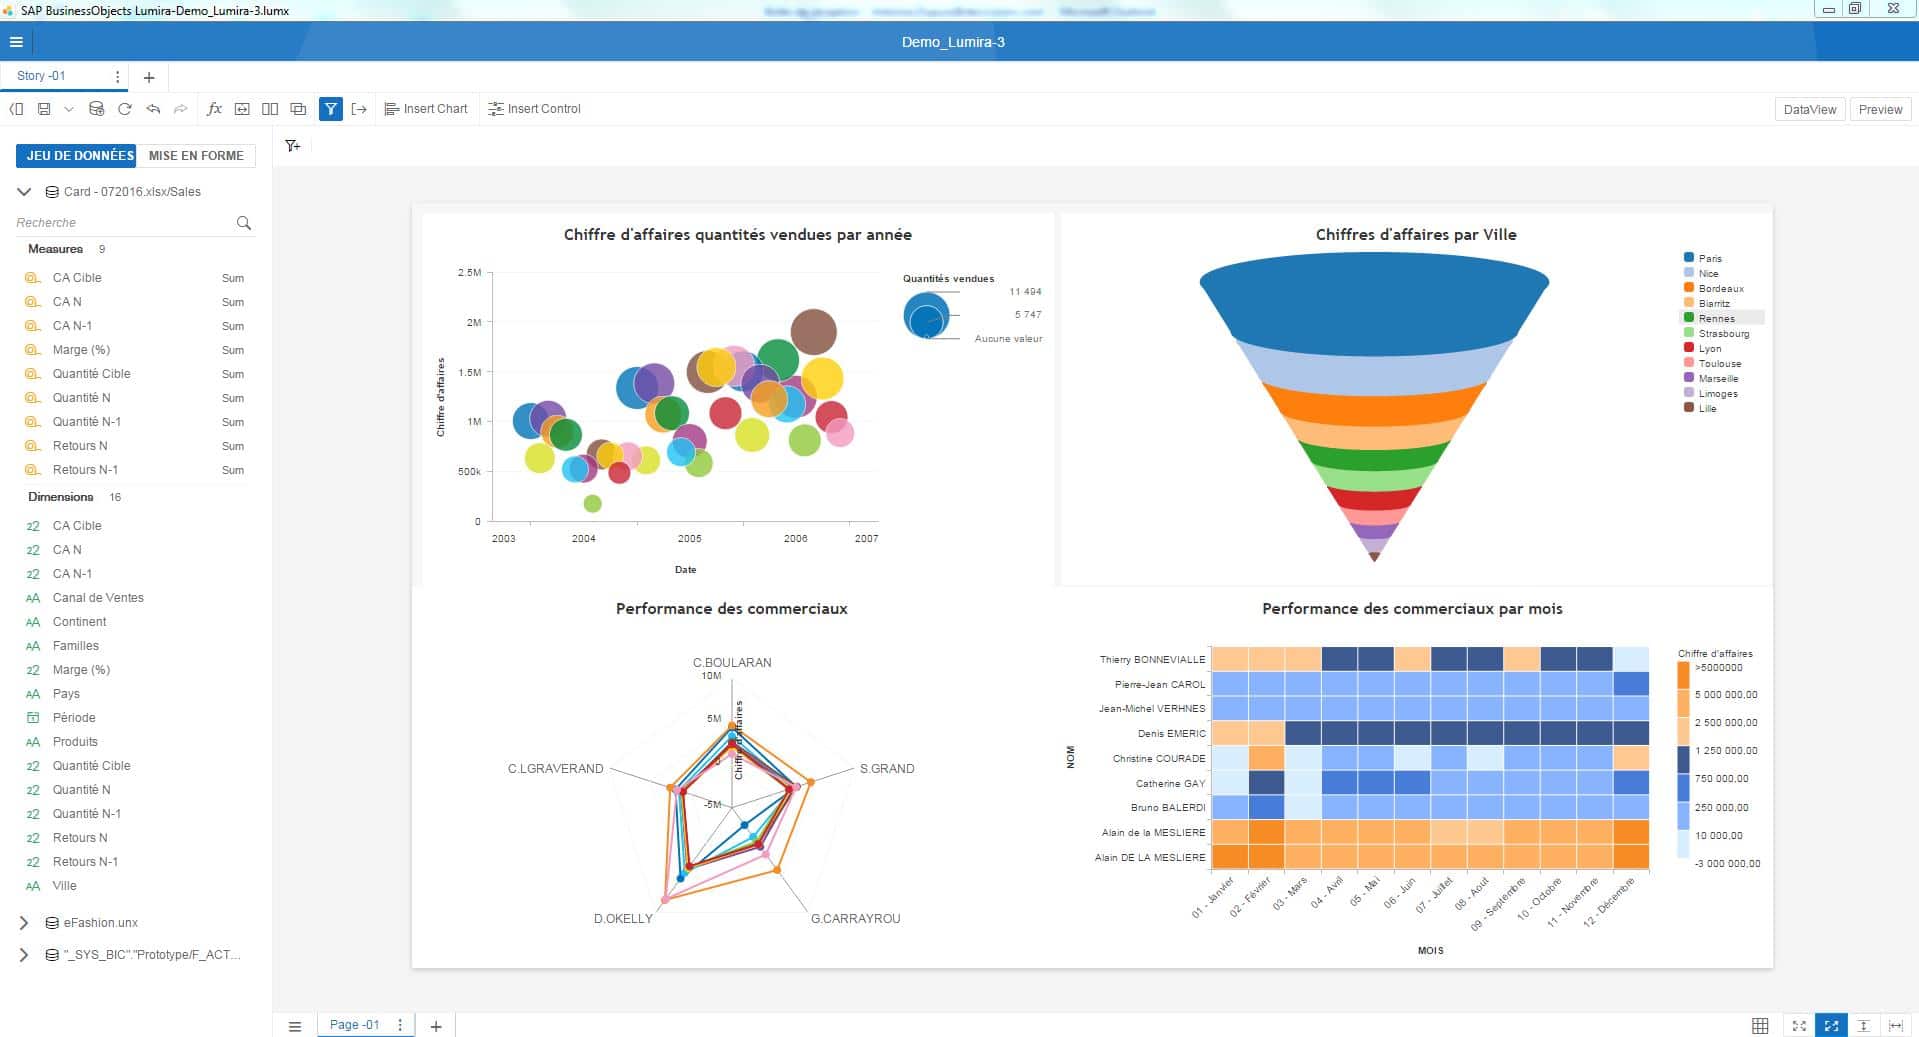This screenshot has width=1919, height=1037.
Task: Open the Story -01 tab options menu
Action: (x=117, y=76)
